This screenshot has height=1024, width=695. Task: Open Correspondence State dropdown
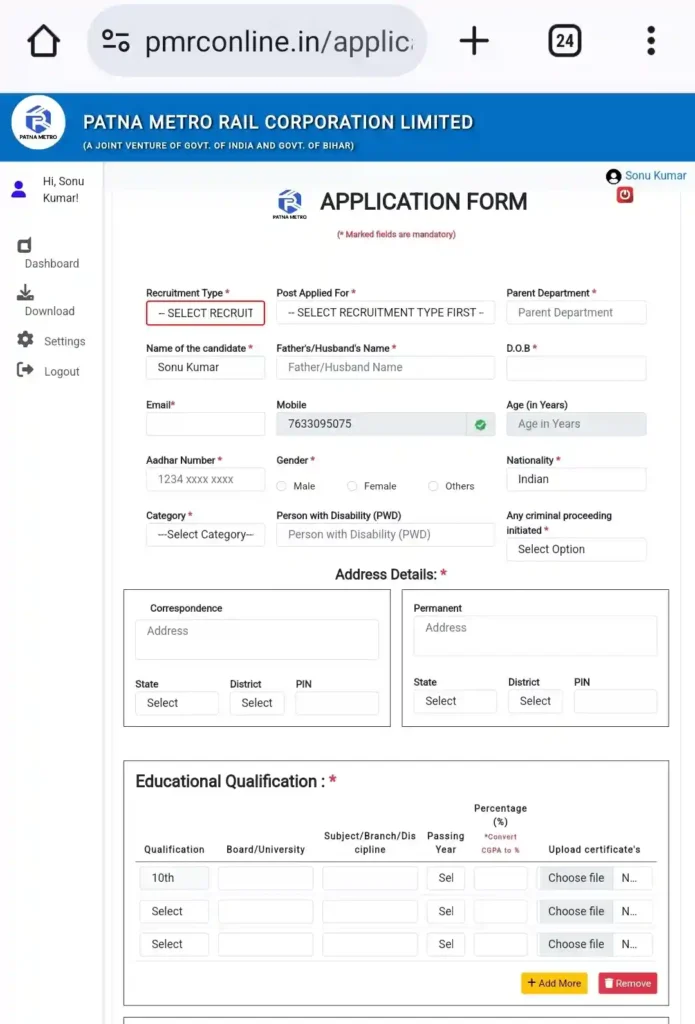(x=177, y=703)
